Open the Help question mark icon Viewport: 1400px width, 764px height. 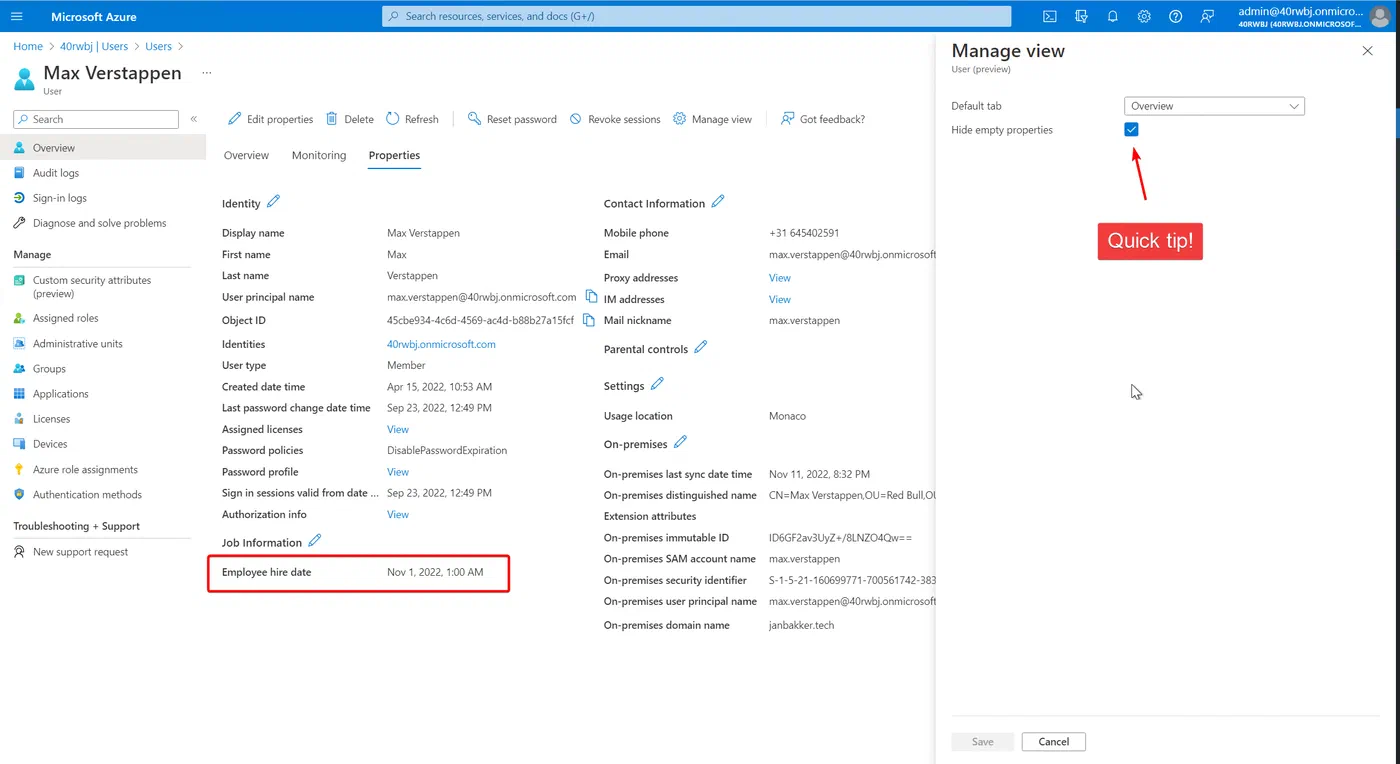click(1176, 16)
